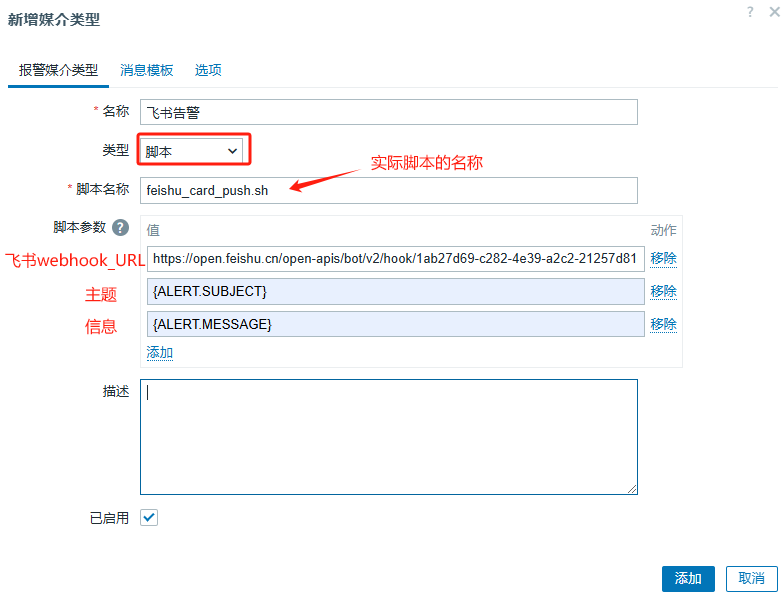This screenshot has height=602, width=784.
Task: Click inside the 描述 text area
Action: (388, 436)
